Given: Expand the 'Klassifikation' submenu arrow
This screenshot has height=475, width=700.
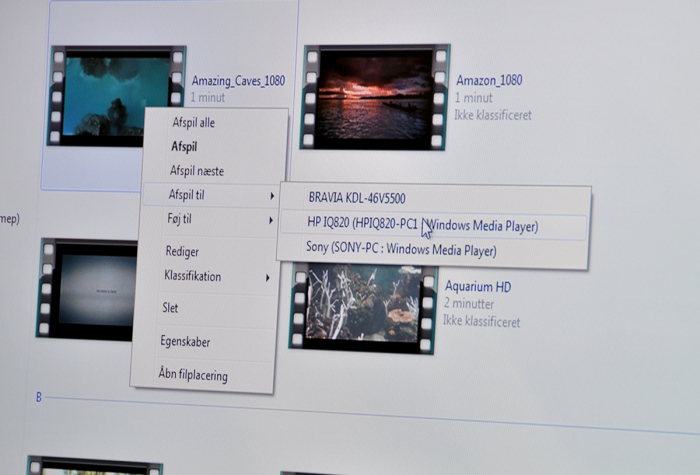Looking at the screenshot, I should [267, 278].
